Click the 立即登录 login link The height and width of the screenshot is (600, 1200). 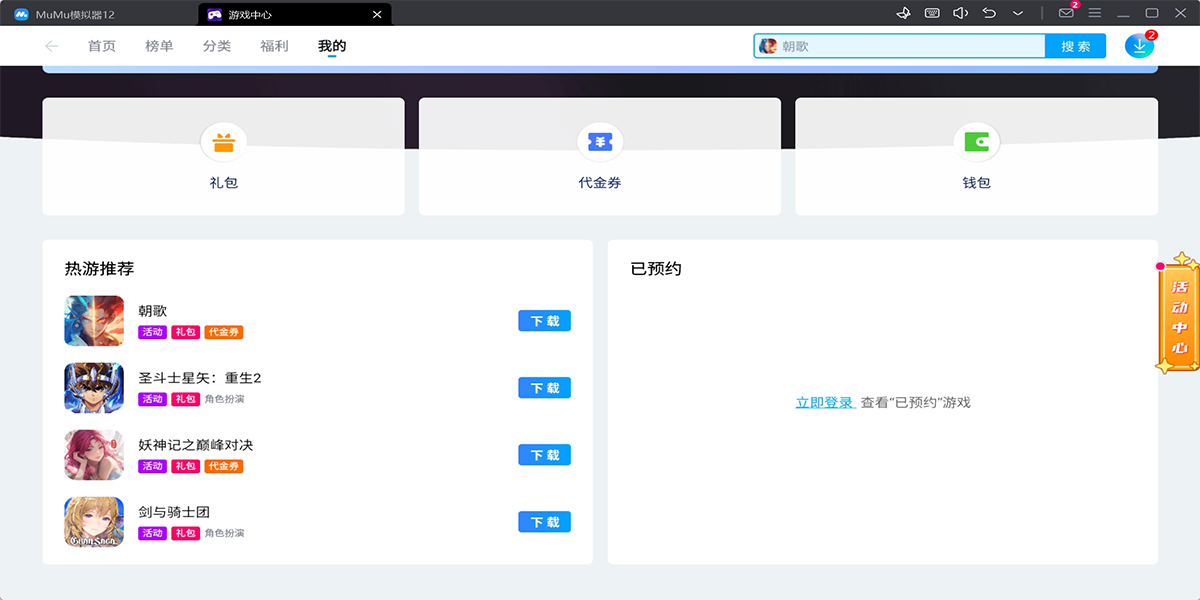tap(824, 403)
